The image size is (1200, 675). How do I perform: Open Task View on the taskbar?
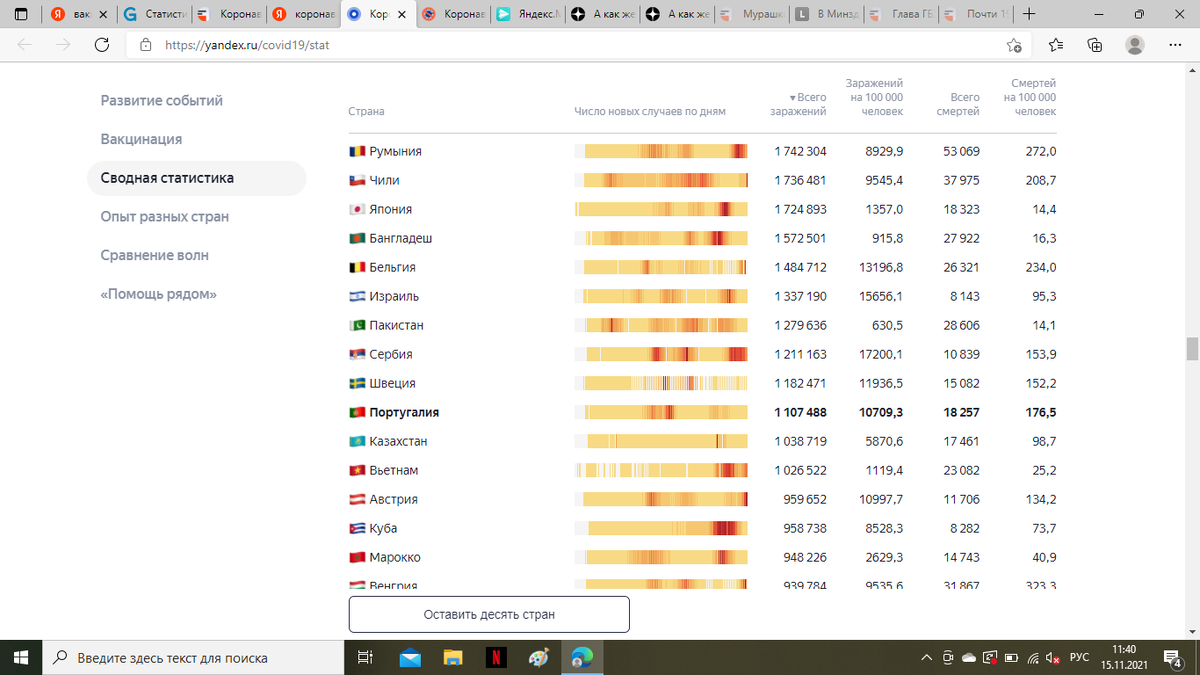pyautogui.click(x=365, y=658)
